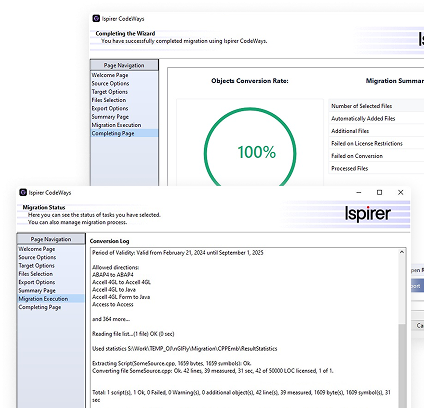Click the Ispirer logo in the front window
Screen dimensions: 424x408
(x=368, y=214)
